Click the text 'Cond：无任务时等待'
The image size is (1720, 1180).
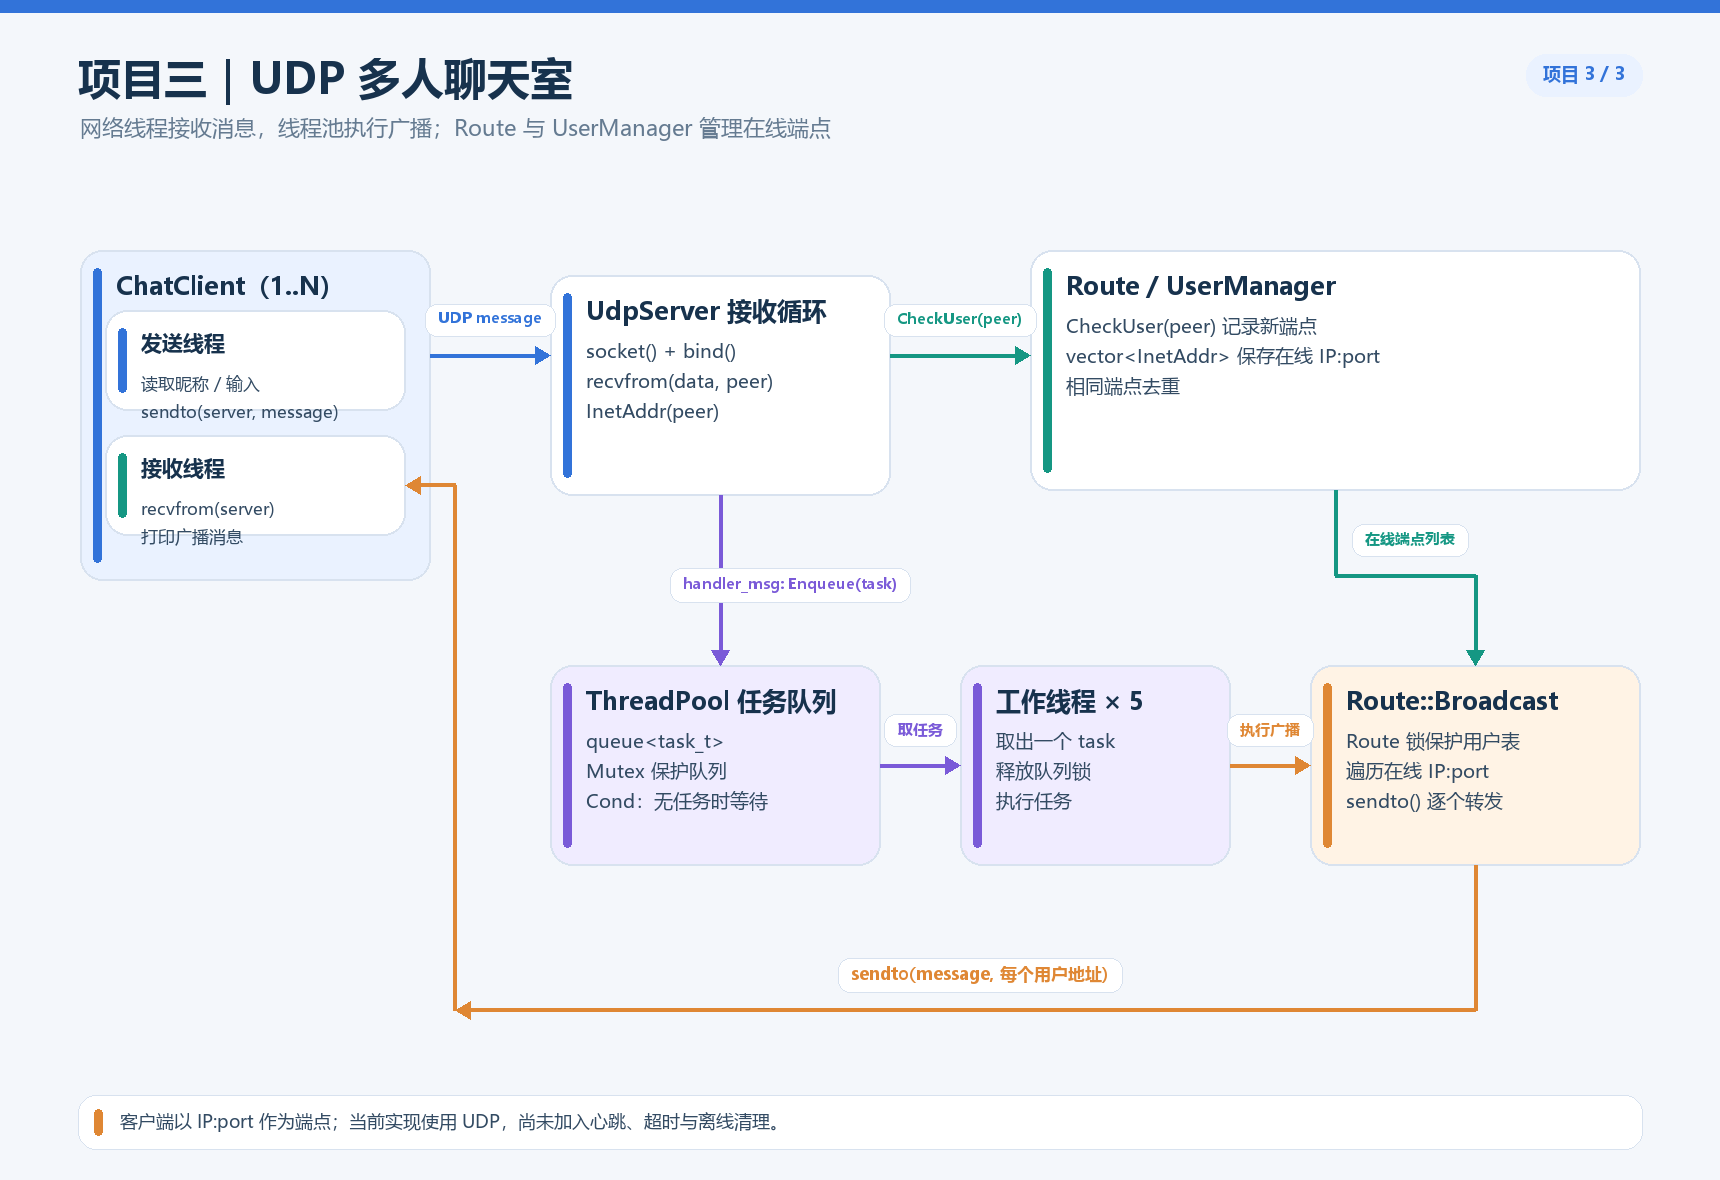(x=677, y=802)
